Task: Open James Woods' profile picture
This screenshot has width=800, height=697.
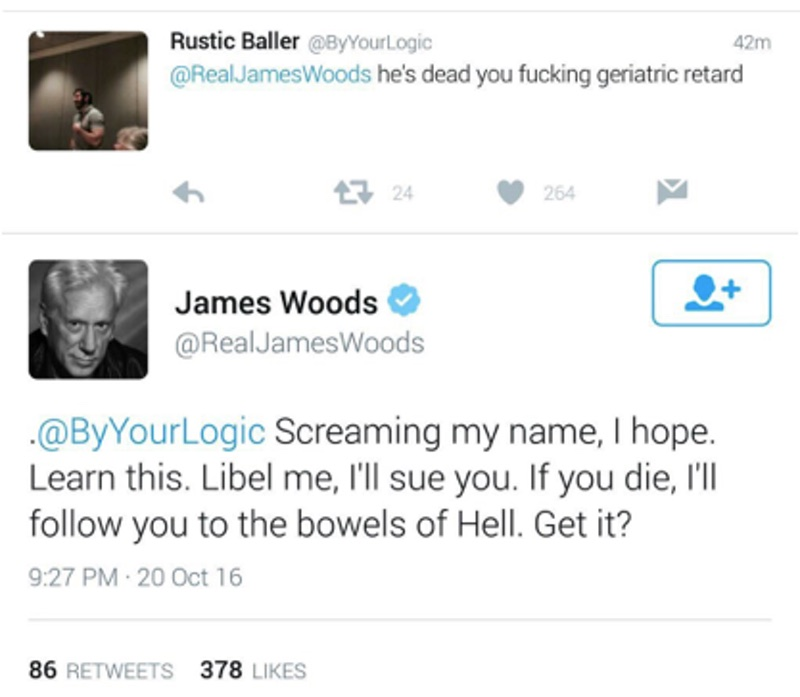Action: pyautogui.click(x=88, y=319)
